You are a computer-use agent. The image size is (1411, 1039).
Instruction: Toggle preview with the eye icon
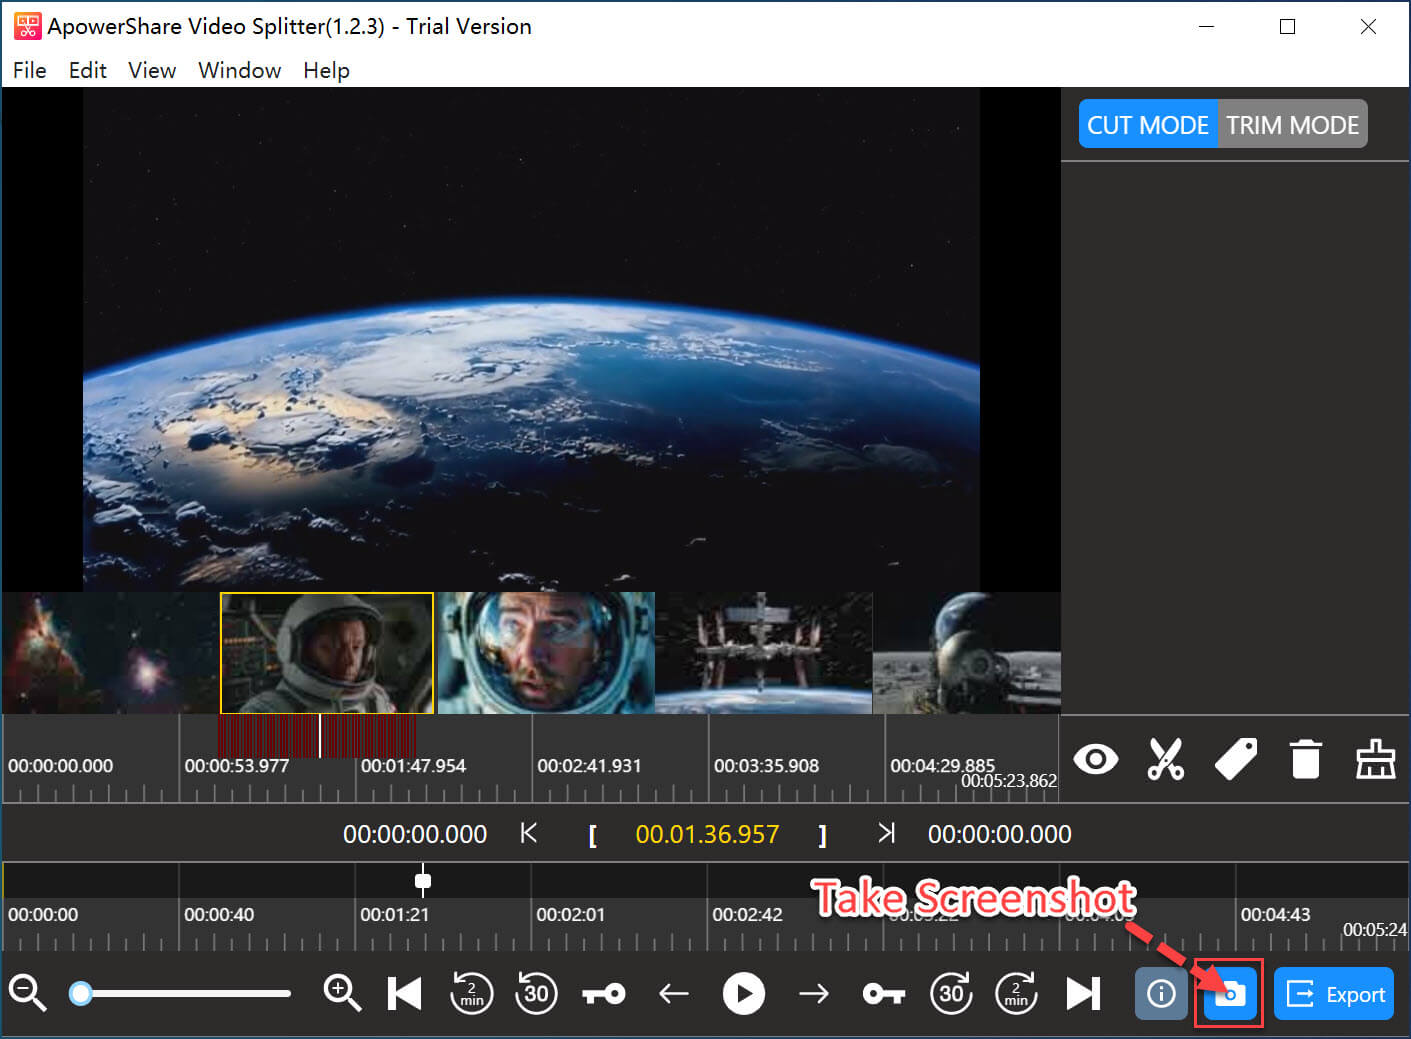coord(1095,760)
